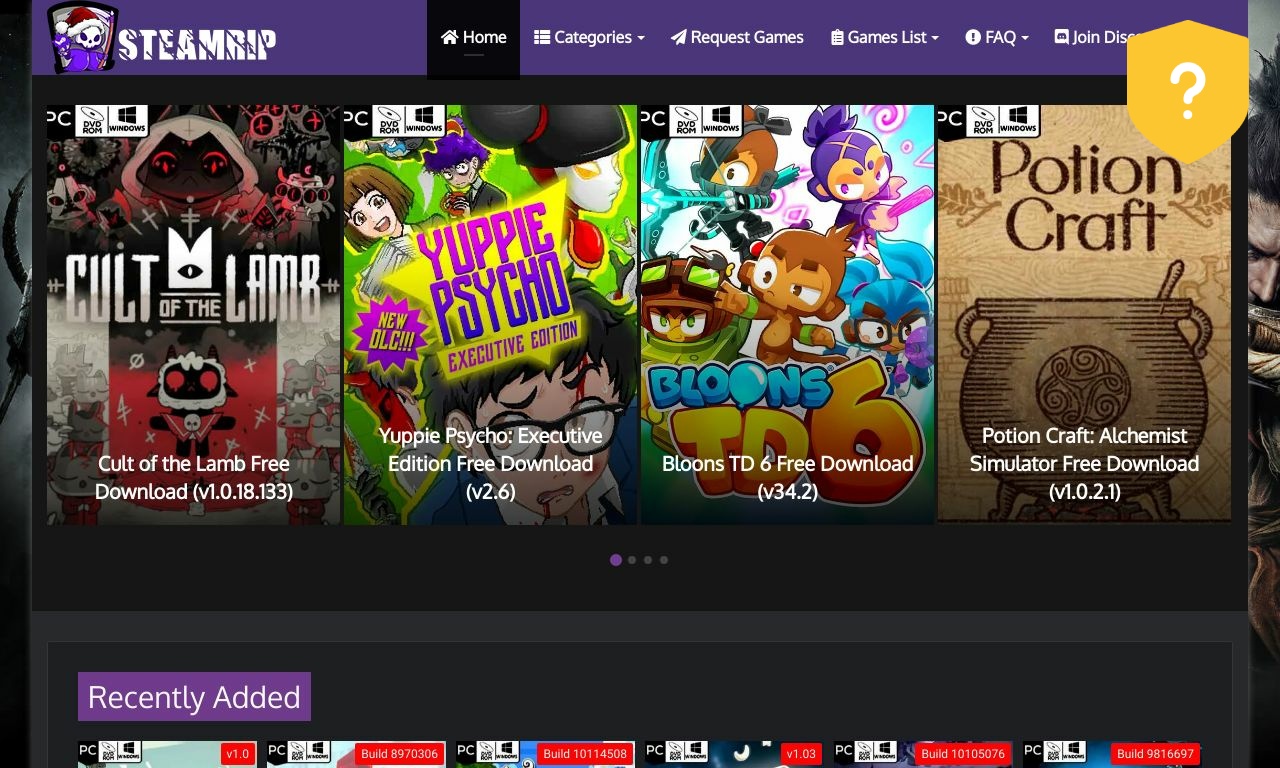Click the clipboard icon beside Games List

point(837,37)
